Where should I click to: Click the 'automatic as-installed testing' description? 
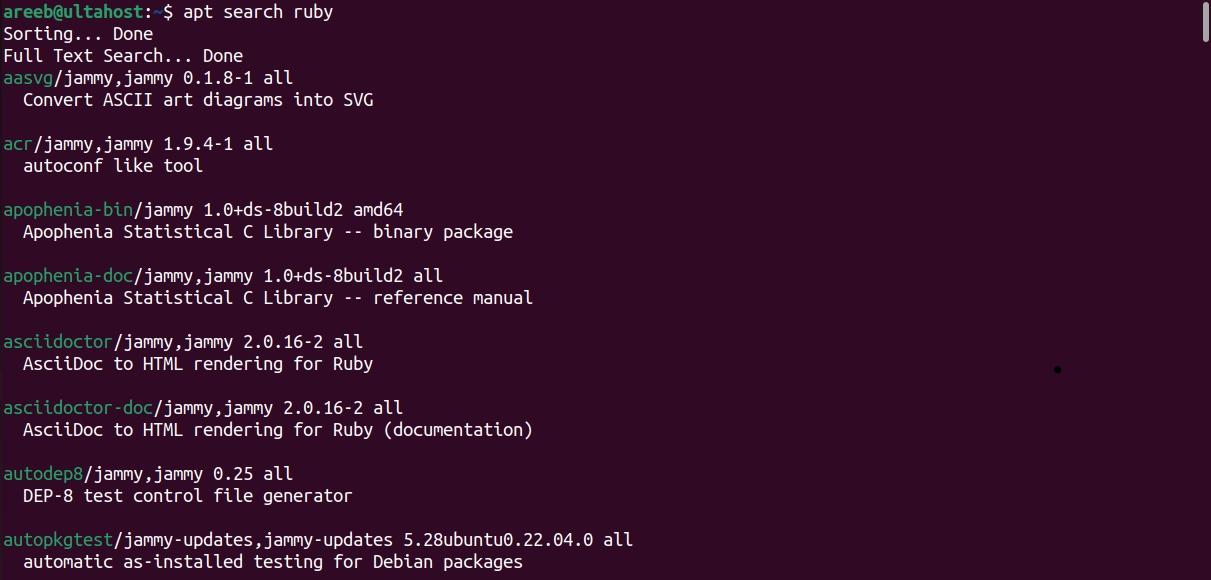(x=273, y=562)
